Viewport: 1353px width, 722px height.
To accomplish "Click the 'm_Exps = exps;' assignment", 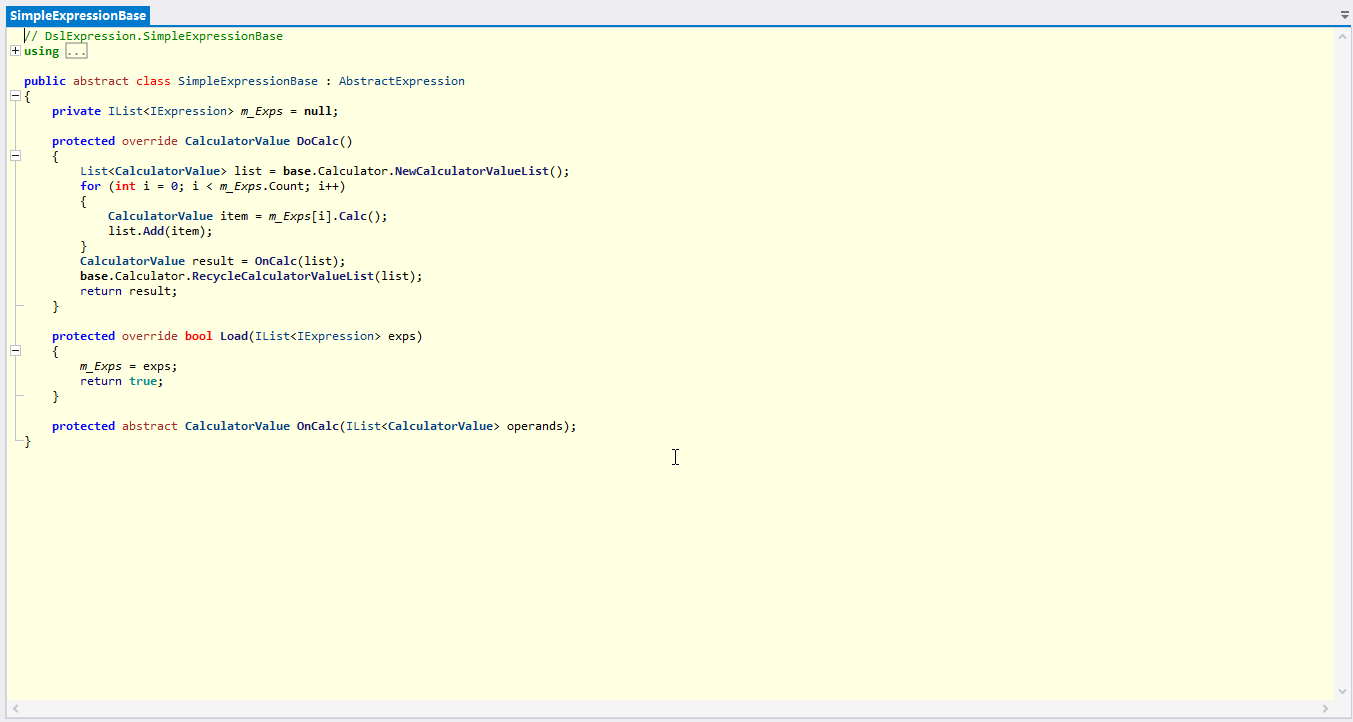I will pos(129,366).
